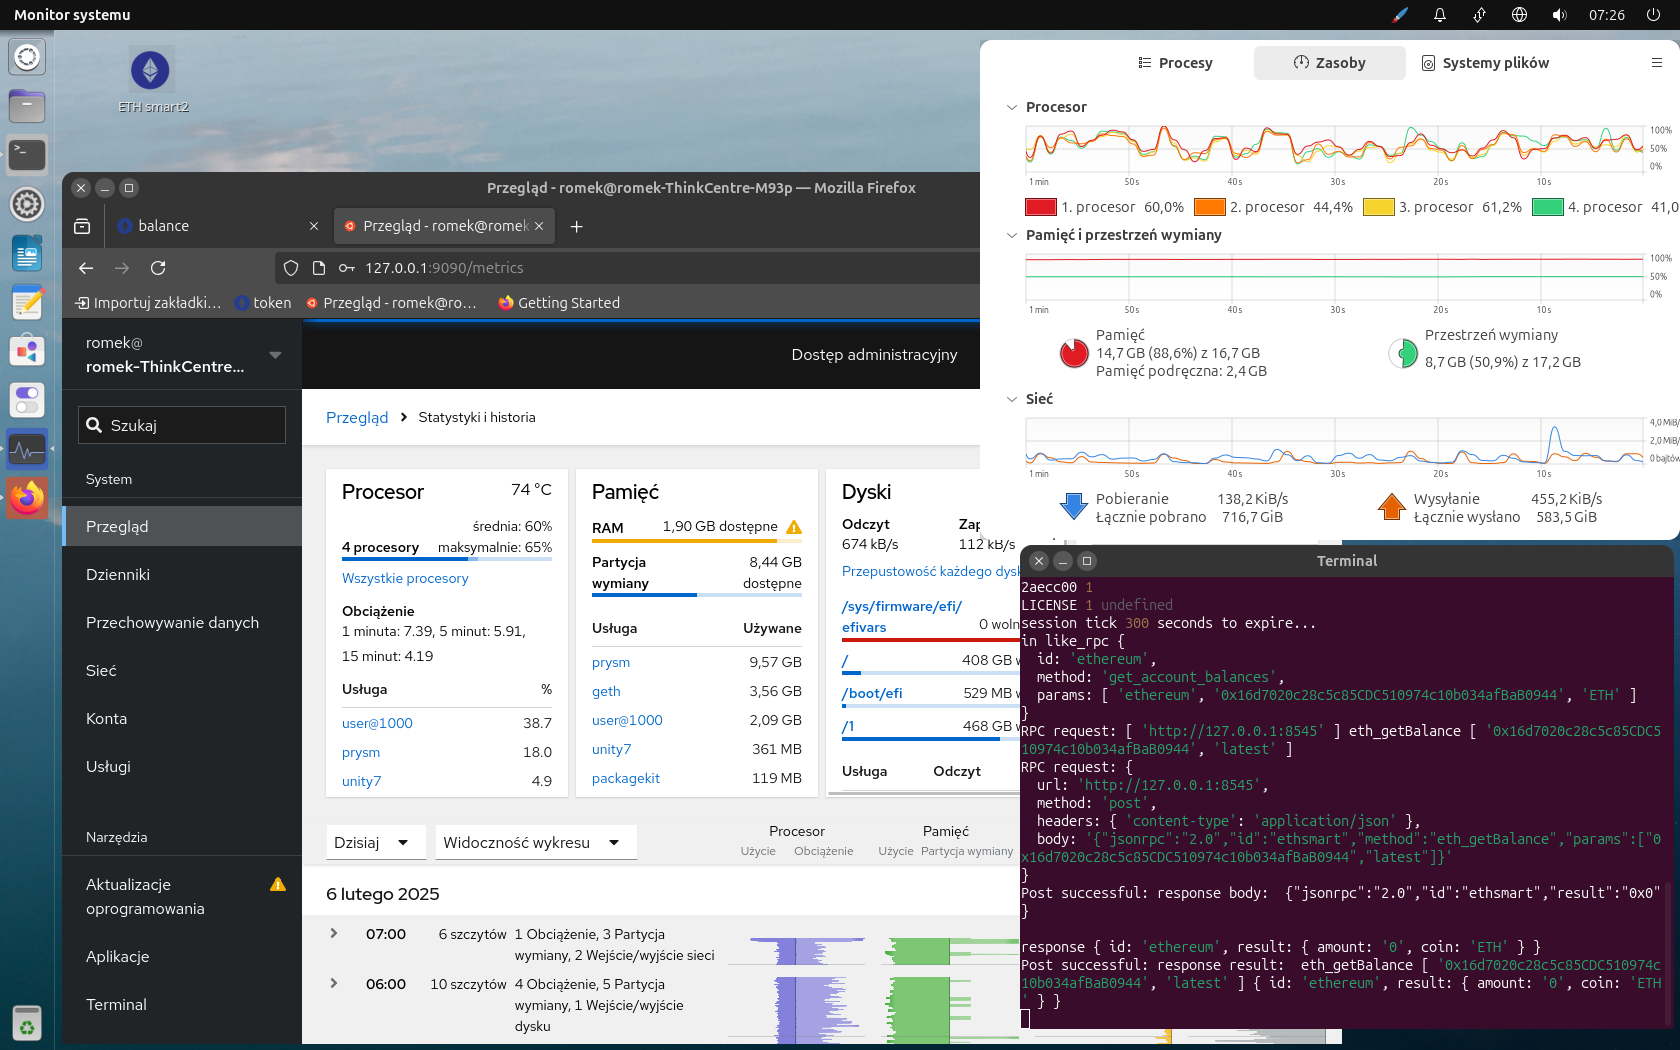
Task: Click Dostęp administracyjny button
Action: tap(874, 355)
